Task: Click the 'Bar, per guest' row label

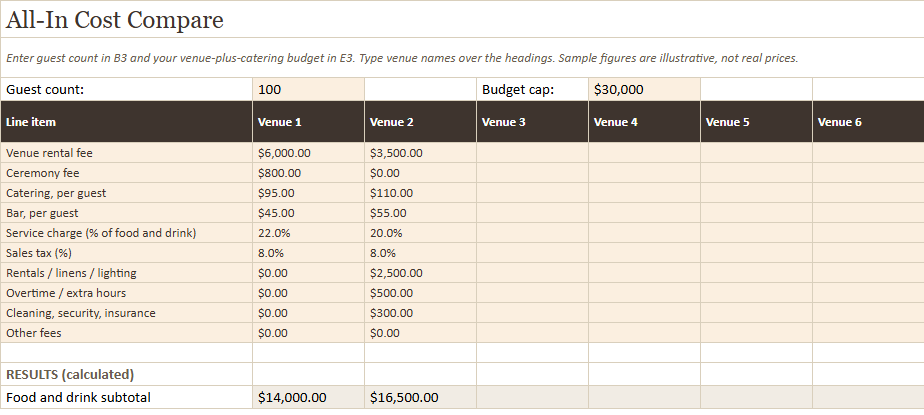Action: 42,213
